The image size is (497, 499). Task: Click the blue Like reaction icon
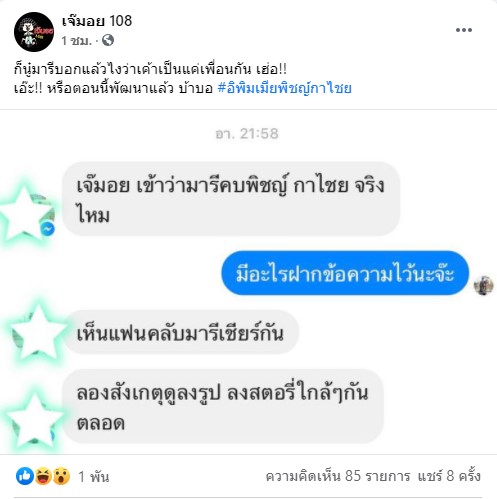click(25, 476)
